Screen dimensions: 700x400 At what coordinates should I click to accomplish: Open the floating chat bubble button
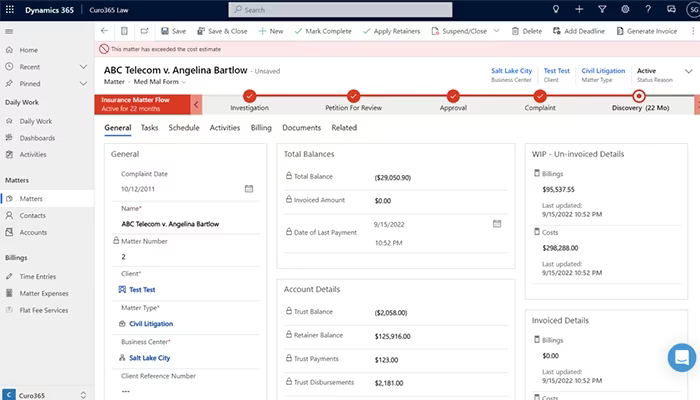(682, 357)
